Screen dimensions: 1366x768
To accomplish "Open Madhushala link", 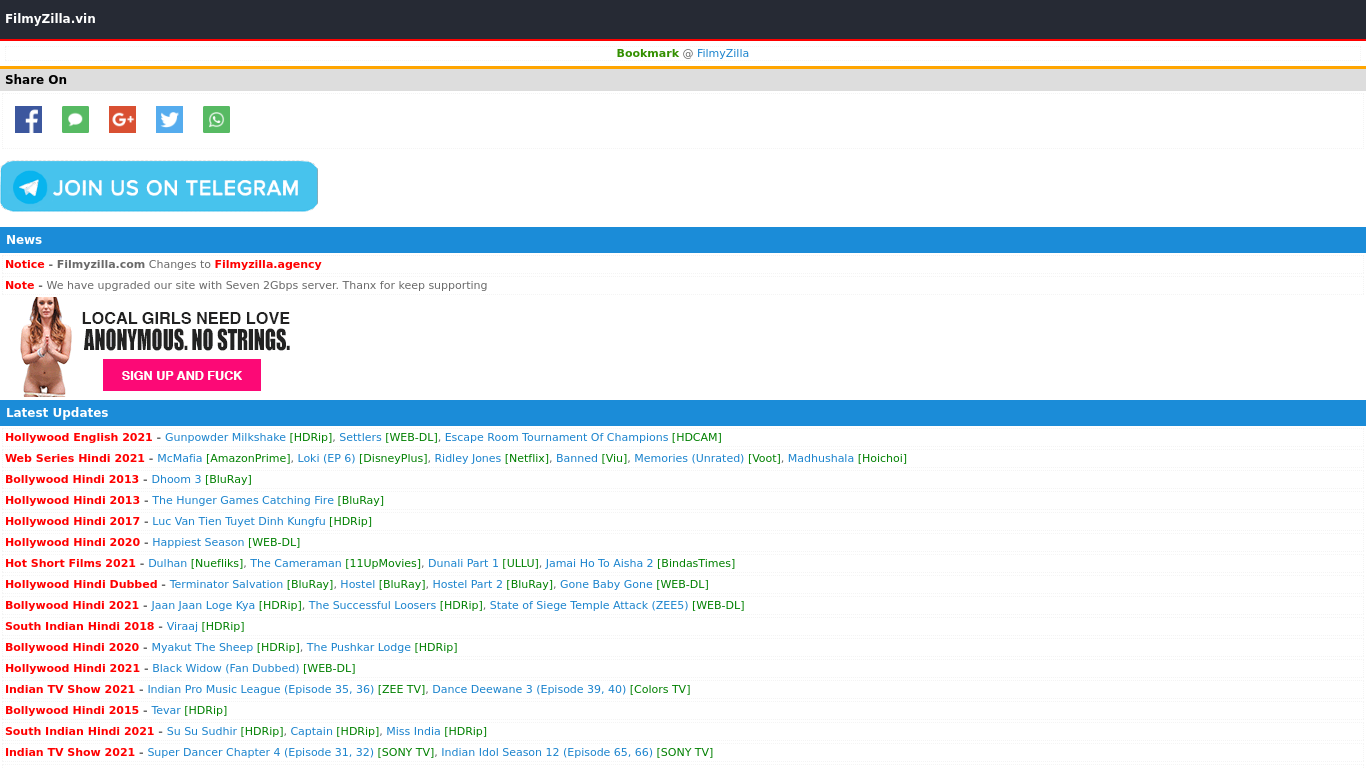I will [x=821, y=459].
